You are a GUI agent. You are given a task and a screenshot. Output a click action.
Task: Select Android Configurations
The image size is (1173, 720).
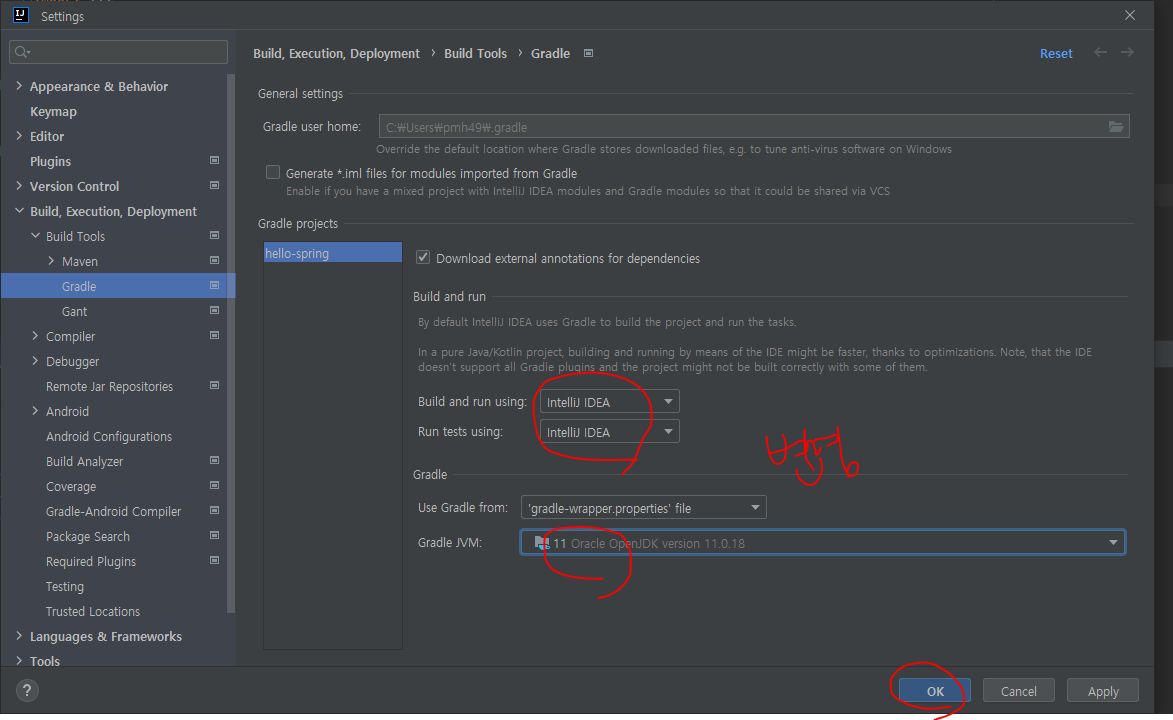pyautogui.click(x=108, y=436)
